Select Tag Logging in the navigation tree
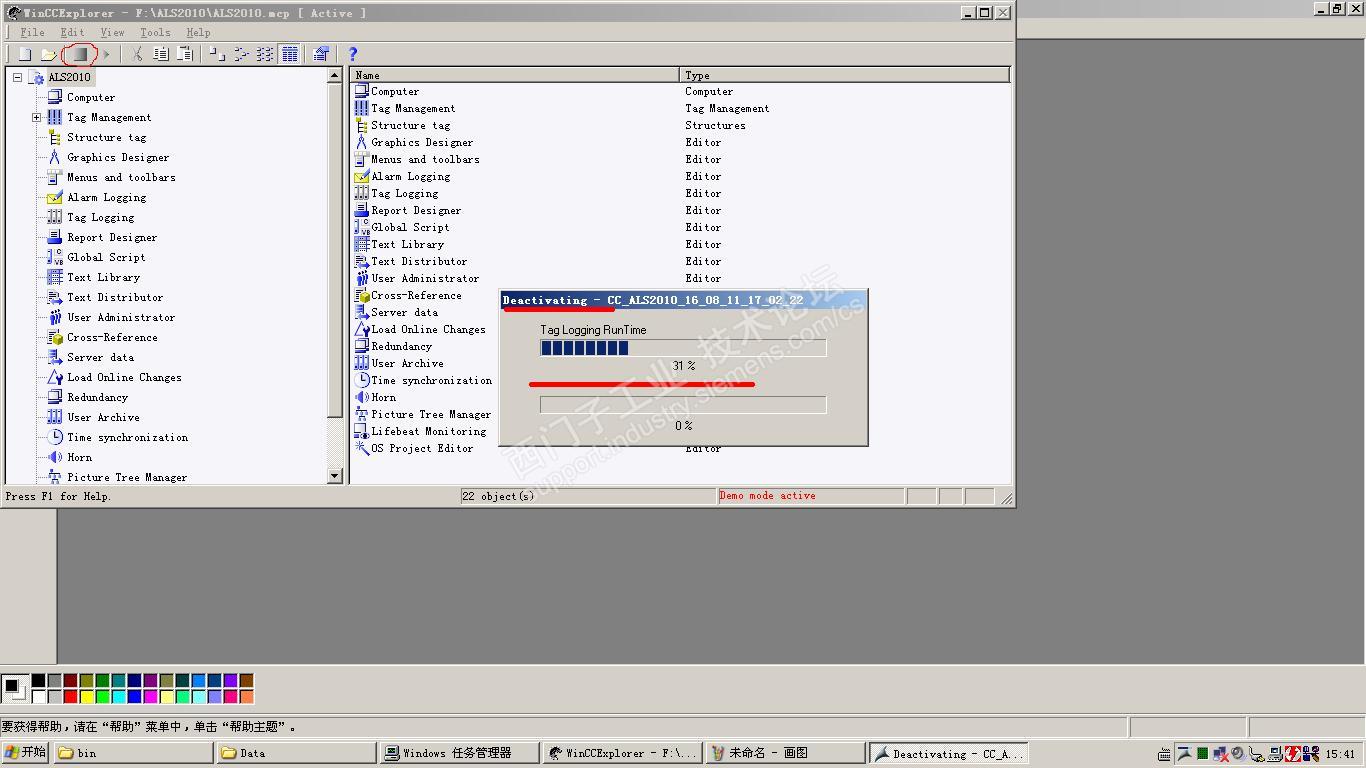 pyautogui.click(x=100, y=217)
